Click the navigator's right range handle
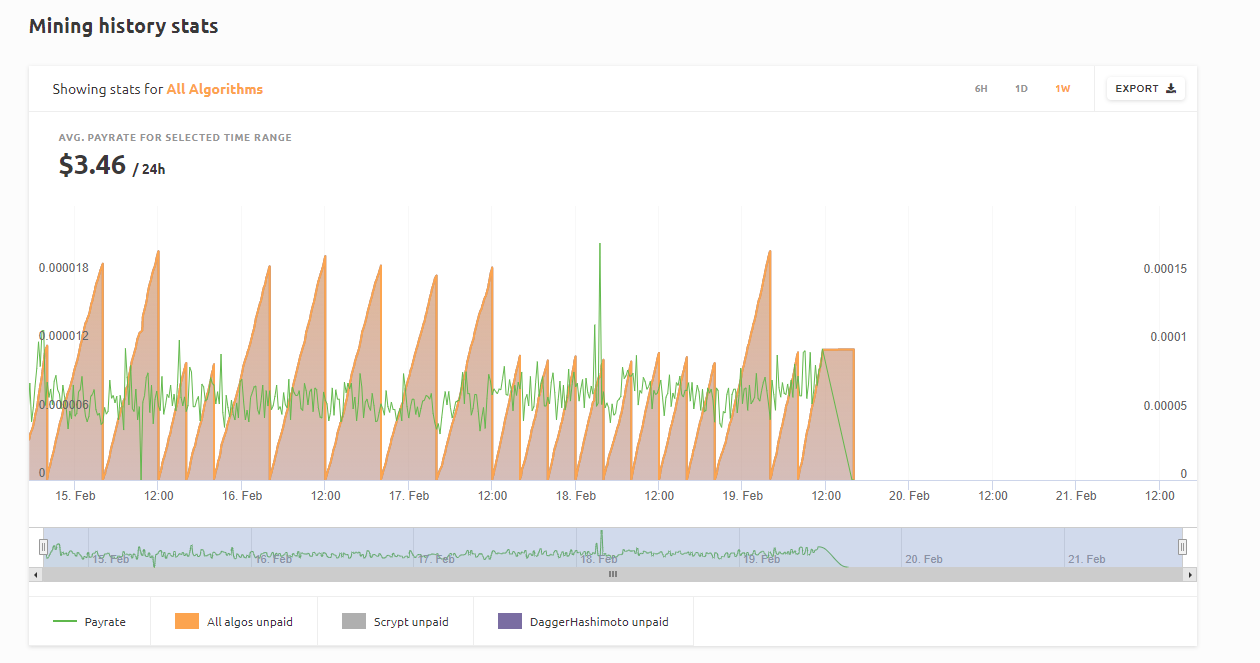The height and width of the screenshot is (663, 1260). pos(1182,547)
